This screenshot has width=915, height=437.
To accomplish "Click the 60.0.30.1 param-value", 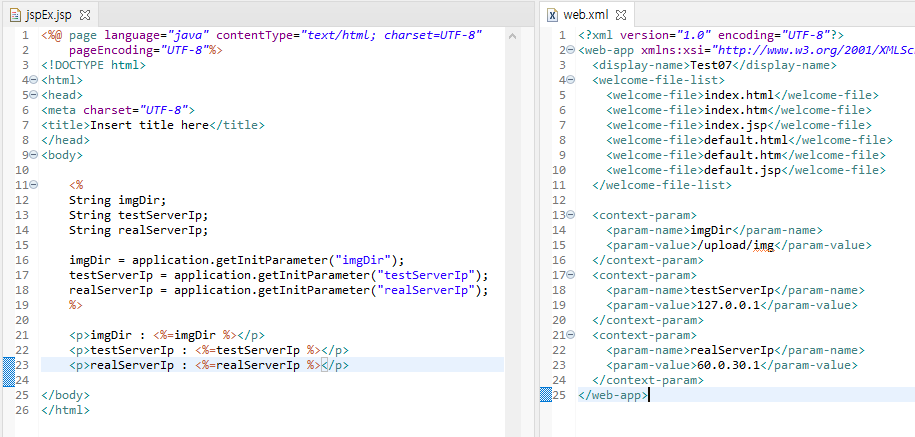I will 728,365.
